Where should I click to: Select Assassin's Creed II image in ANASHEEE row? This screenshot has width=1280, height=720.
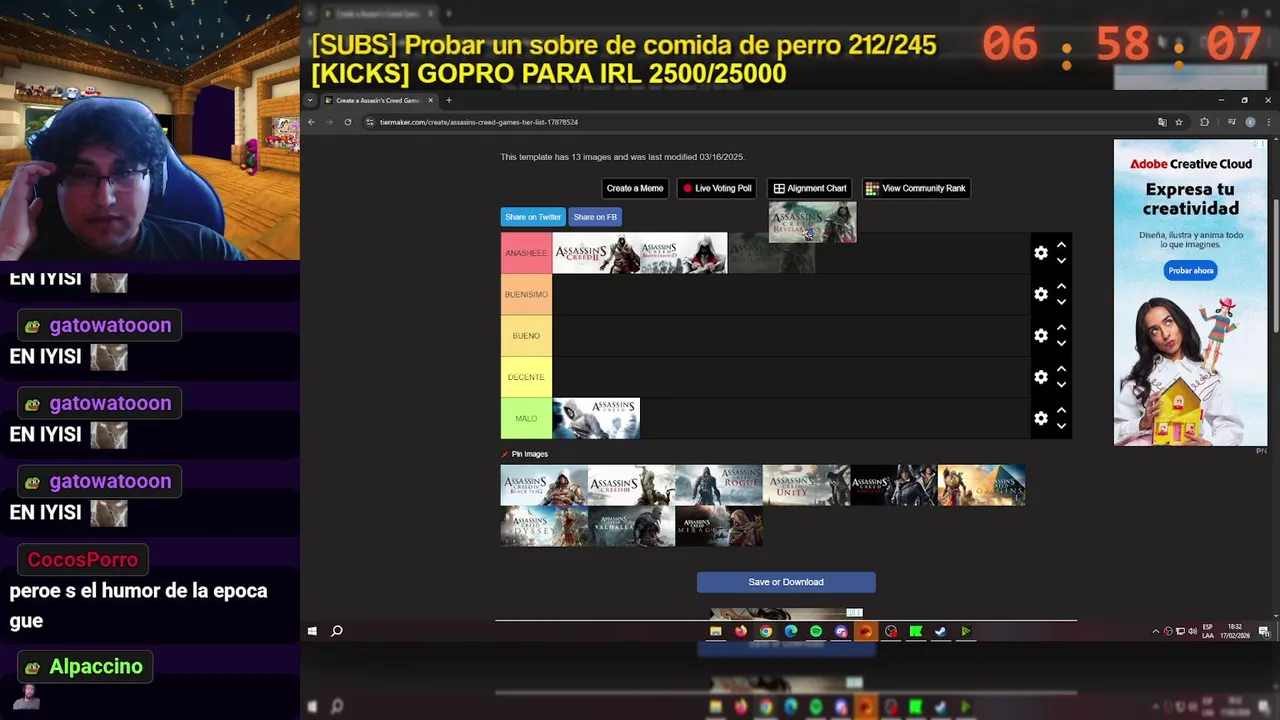coord(596,253)
